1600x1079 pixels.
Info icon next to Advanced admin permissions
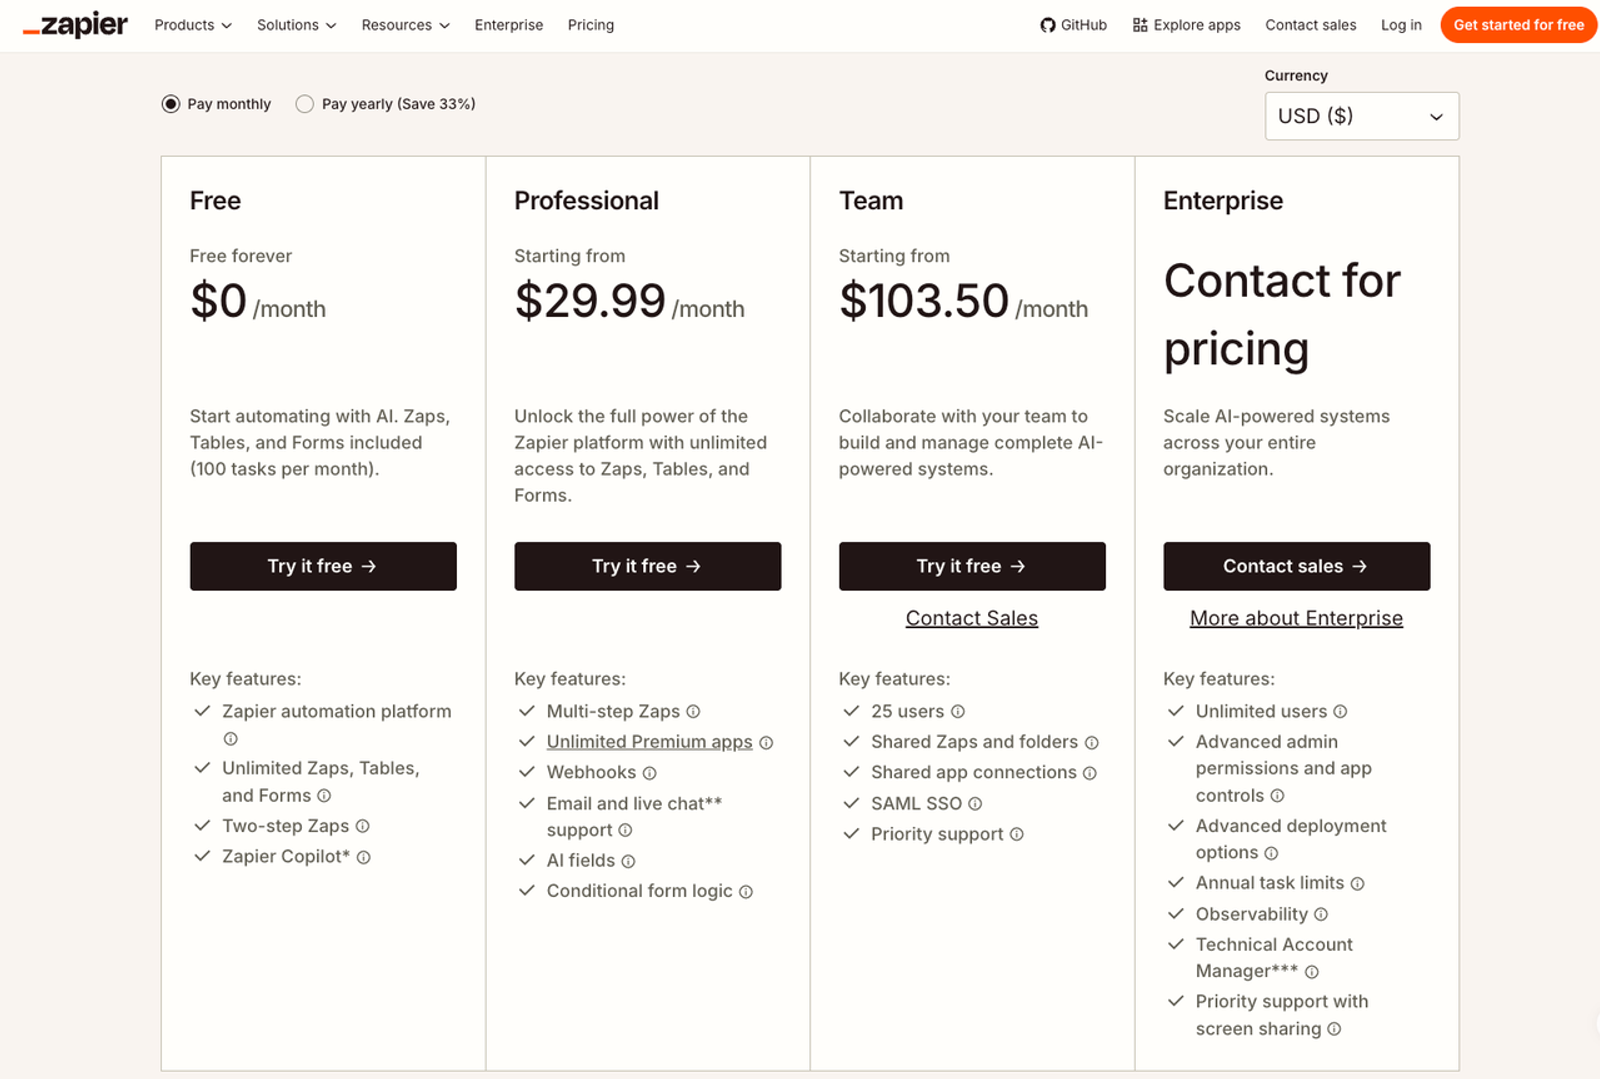pos(1277,796)
